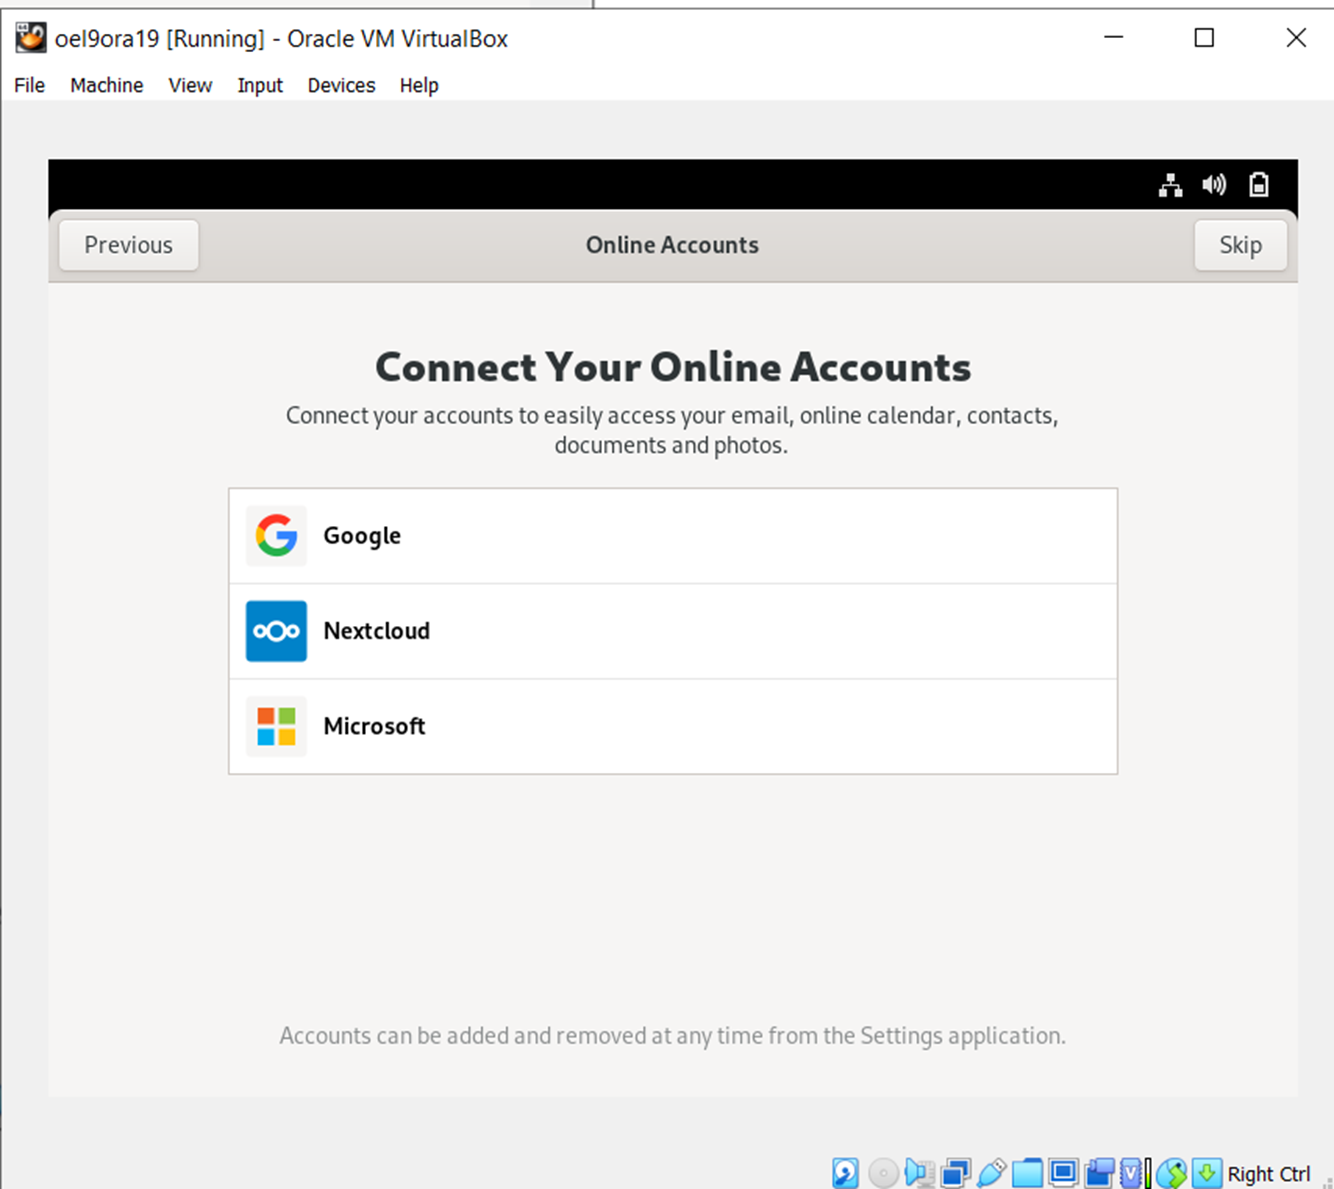Open the GNOME network status icon

1170,185
